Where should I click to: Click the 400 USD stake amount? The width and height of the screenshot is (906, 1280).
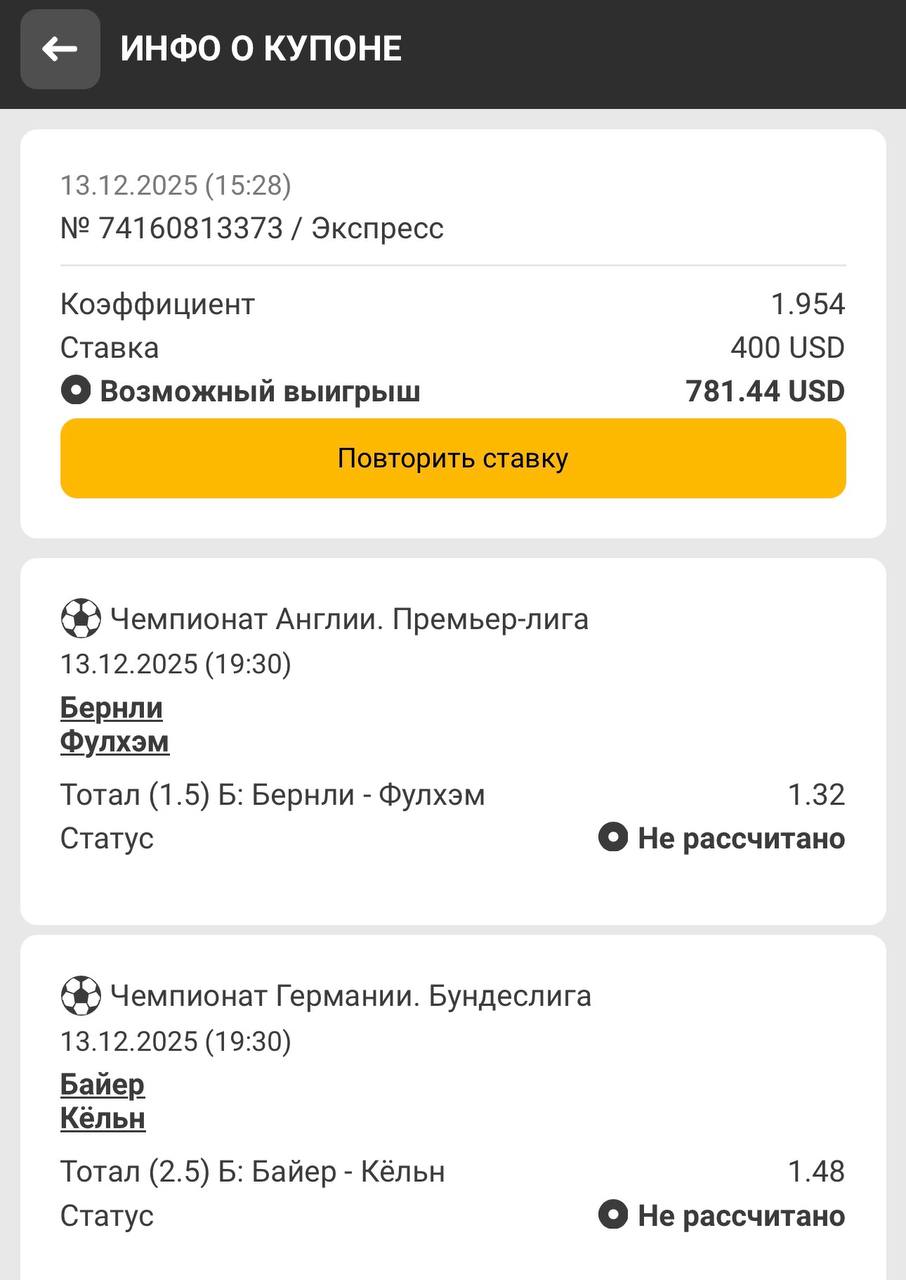[787, 348]
